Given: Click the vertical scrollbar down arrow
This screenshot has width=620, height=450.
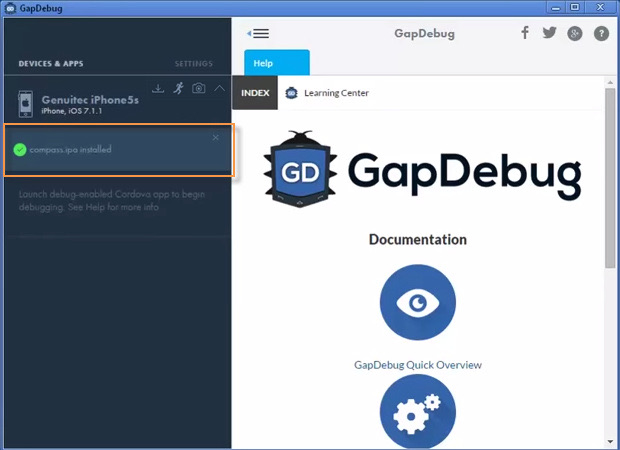Looking at the screenshot, I should 611,441.
